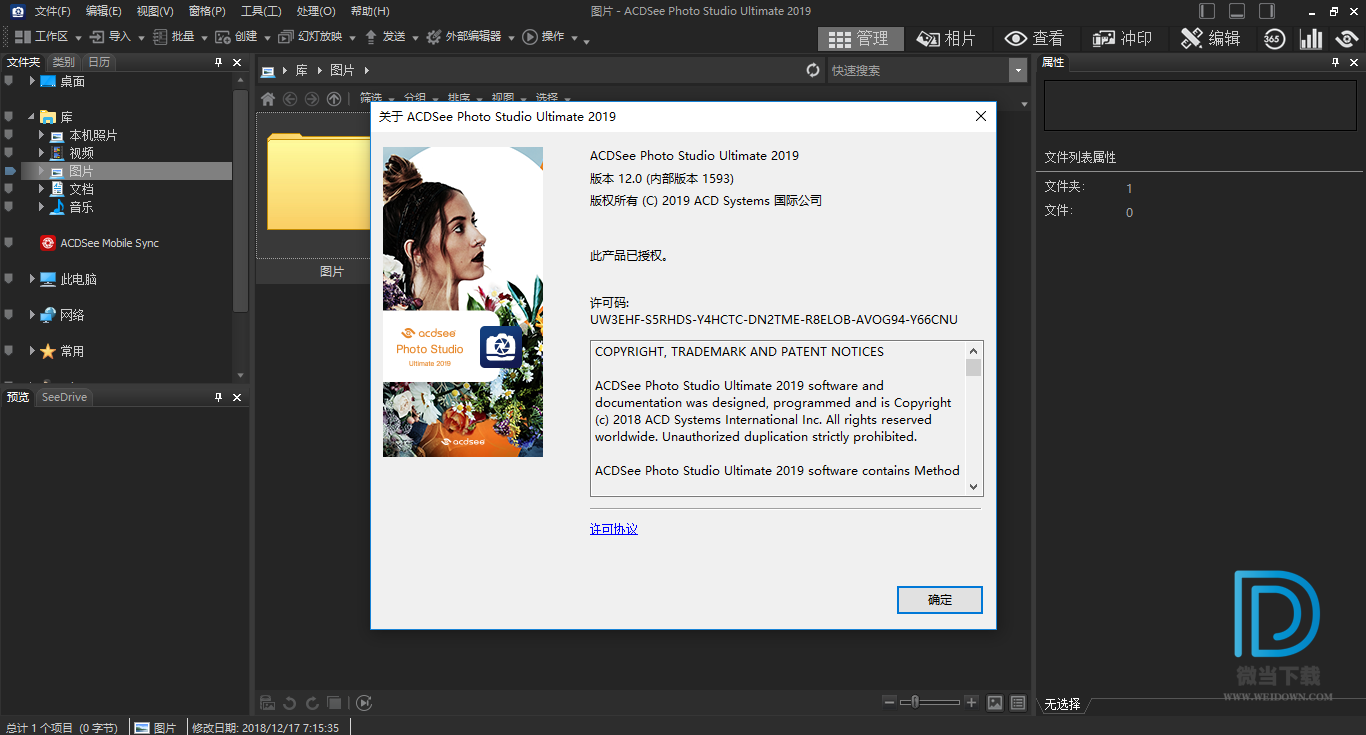Switch to 相片 photos mode
Screen dimensions: 1366x735
[947, 38]
